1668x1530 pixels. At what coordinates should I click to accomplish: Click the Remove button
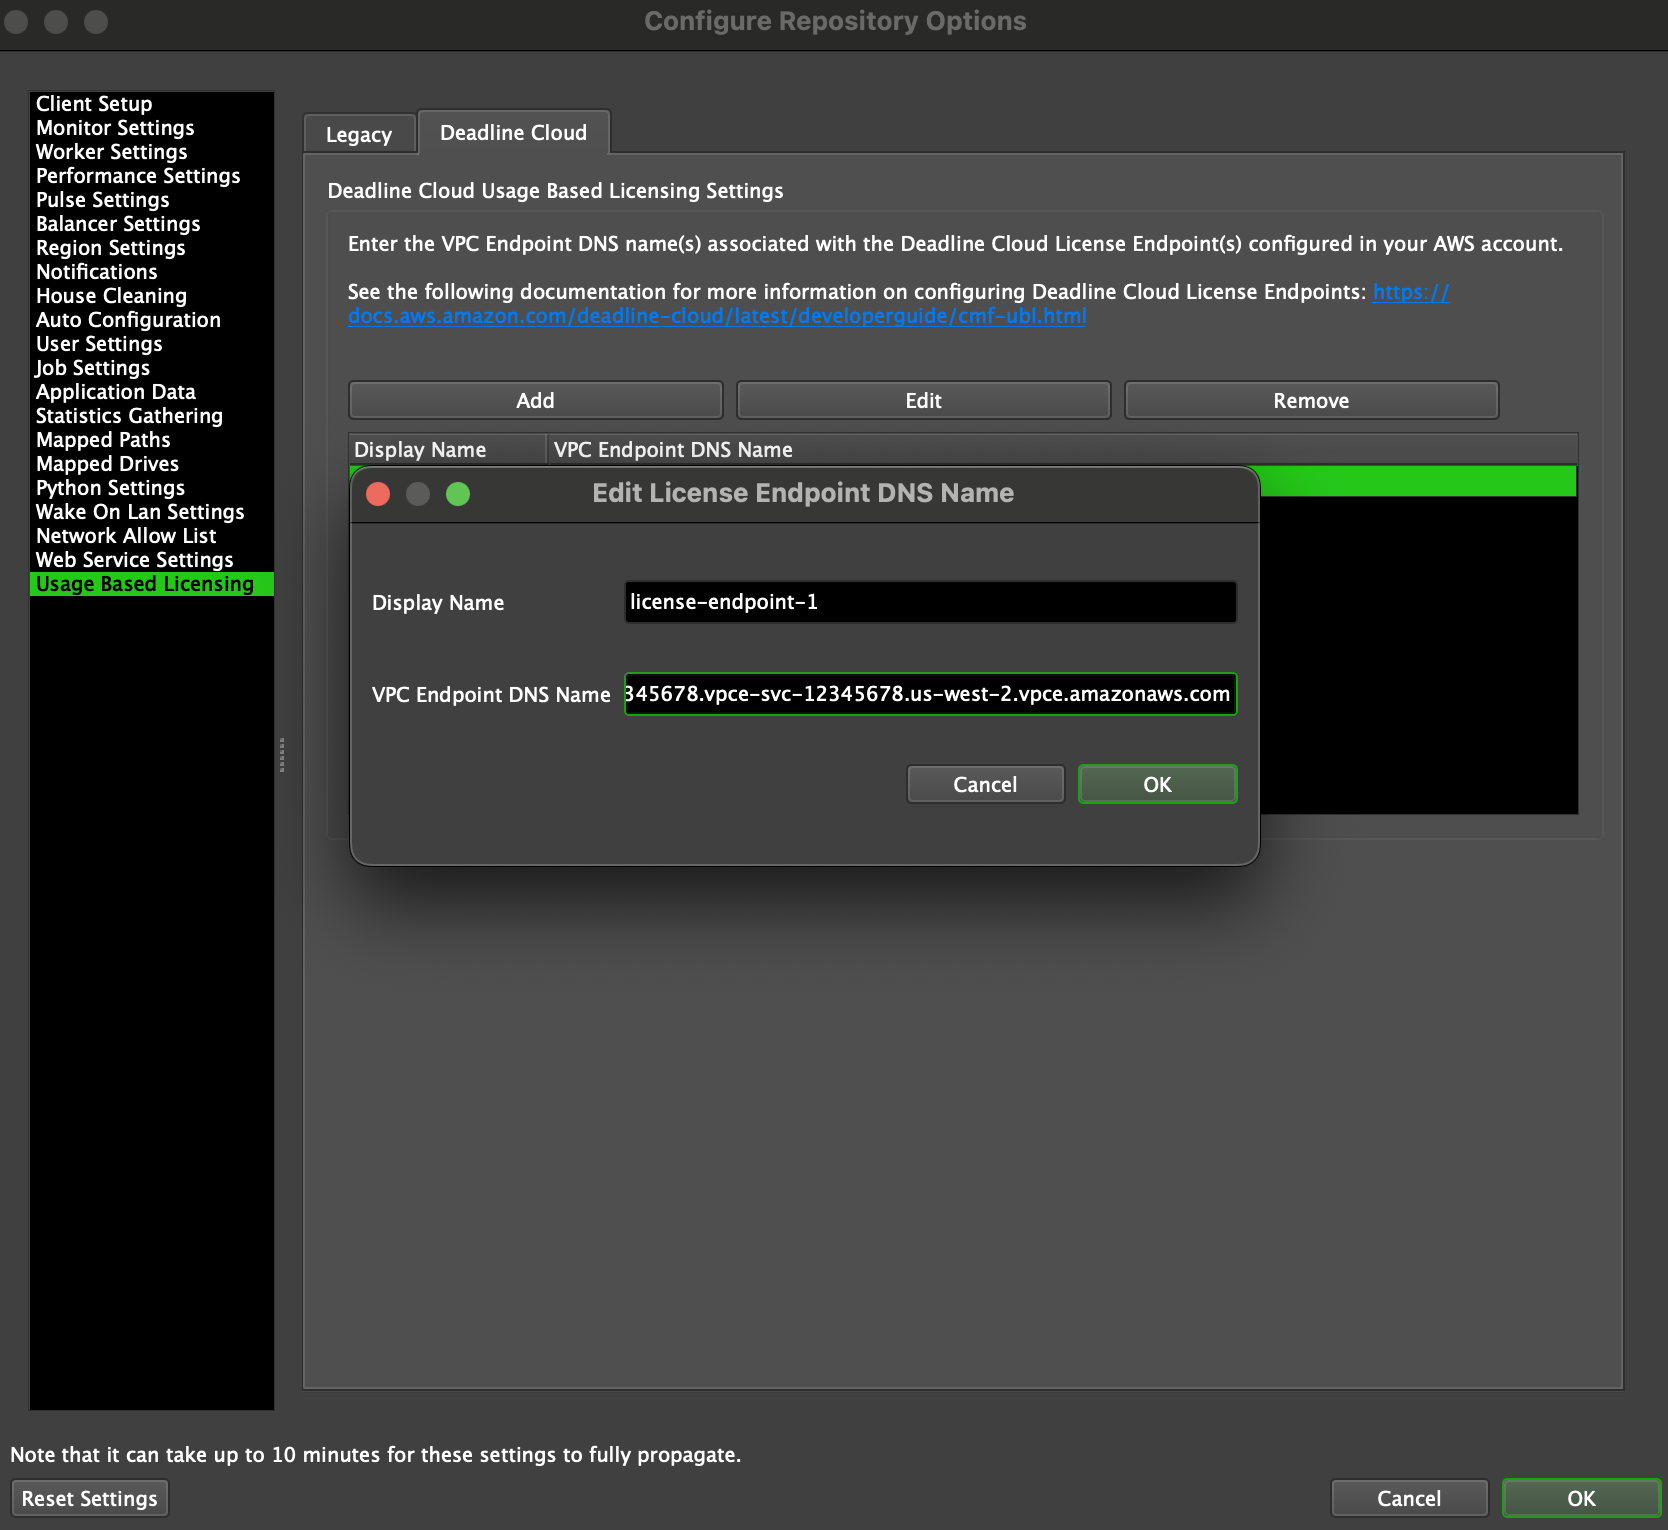tap(1311, 400)
